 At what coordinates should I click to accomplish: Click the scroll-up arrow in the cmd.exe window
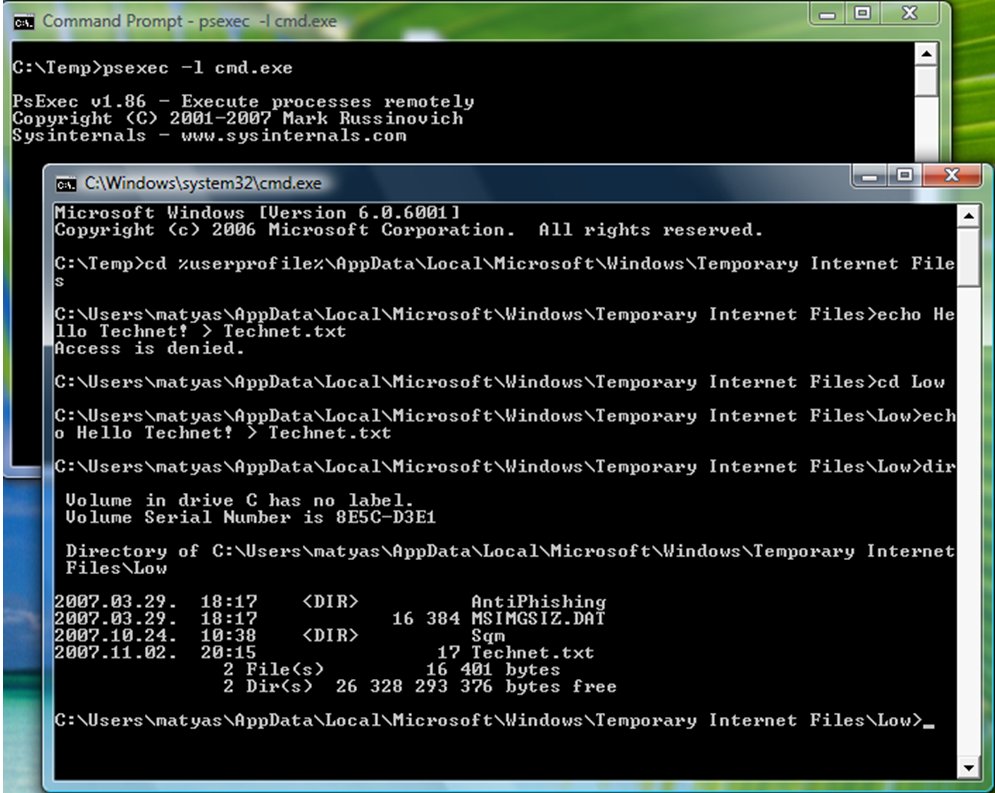[x=968, y=216]
